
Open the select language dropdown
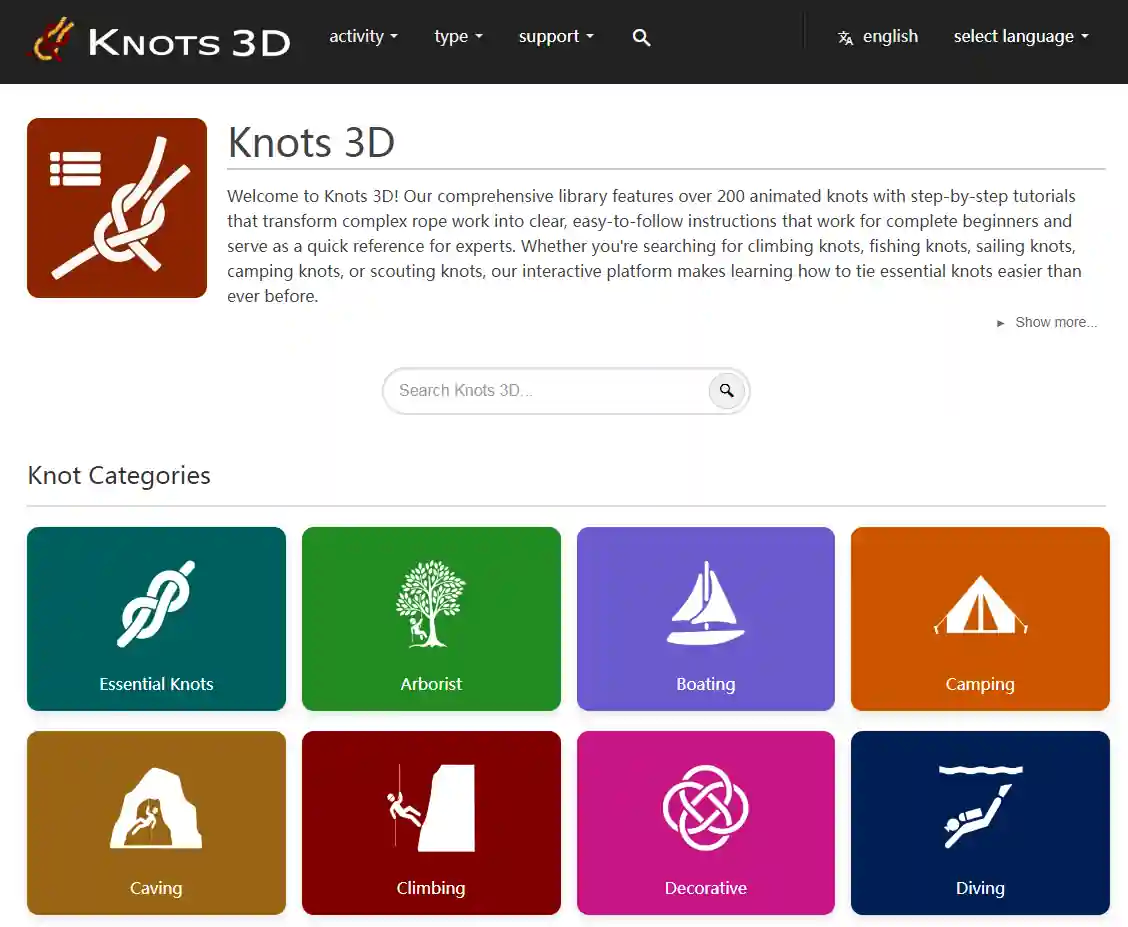click(1020, 37)
